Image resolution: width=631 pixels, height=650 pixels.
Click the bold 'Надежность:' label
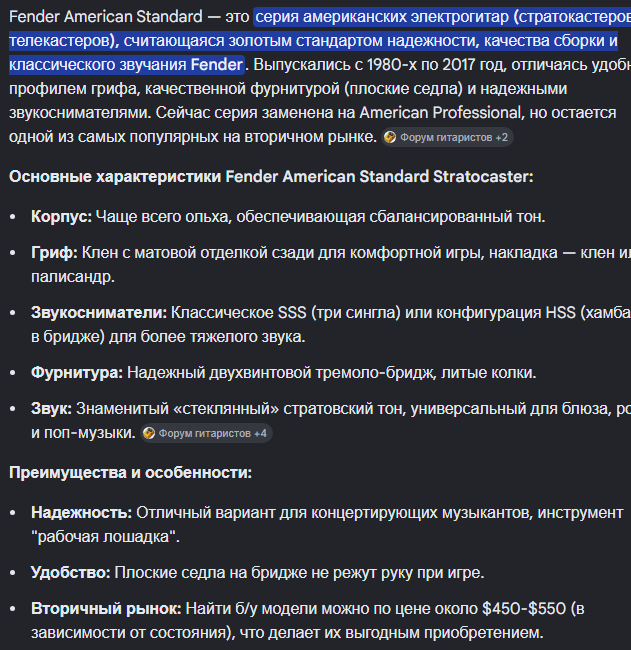(82, 513)
